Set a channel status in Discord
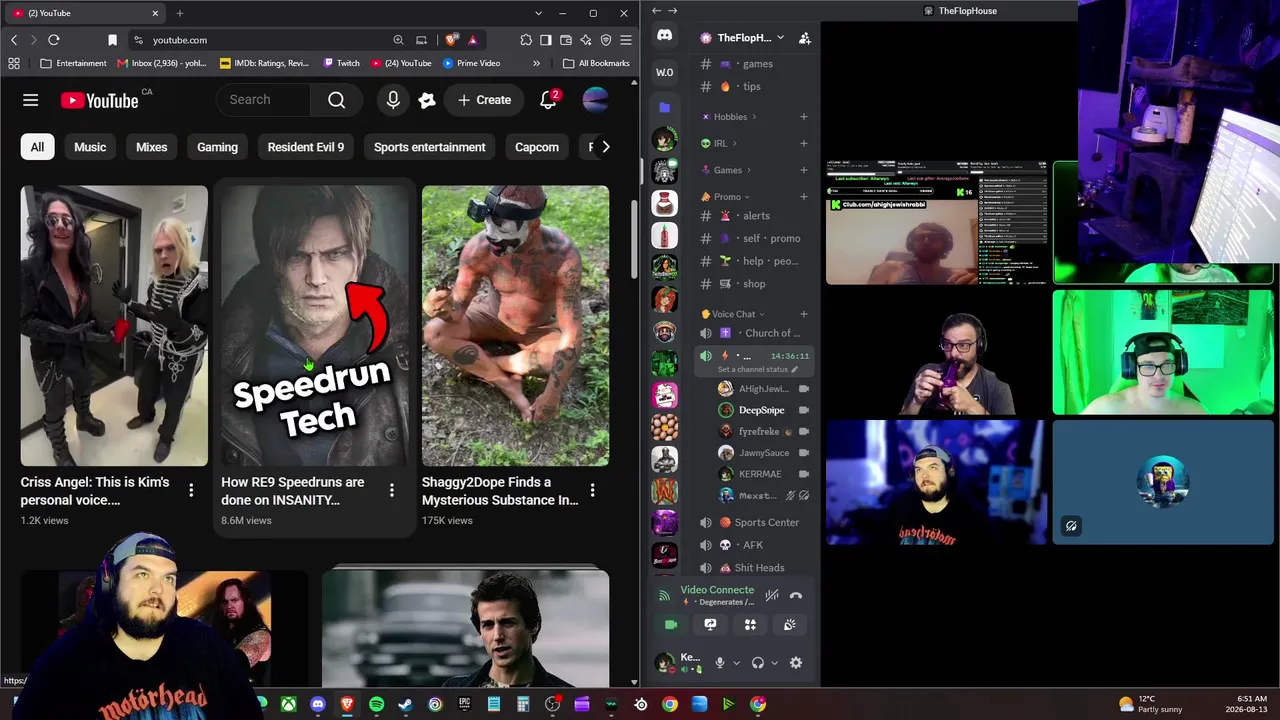1280x720 pixels. 758,370
